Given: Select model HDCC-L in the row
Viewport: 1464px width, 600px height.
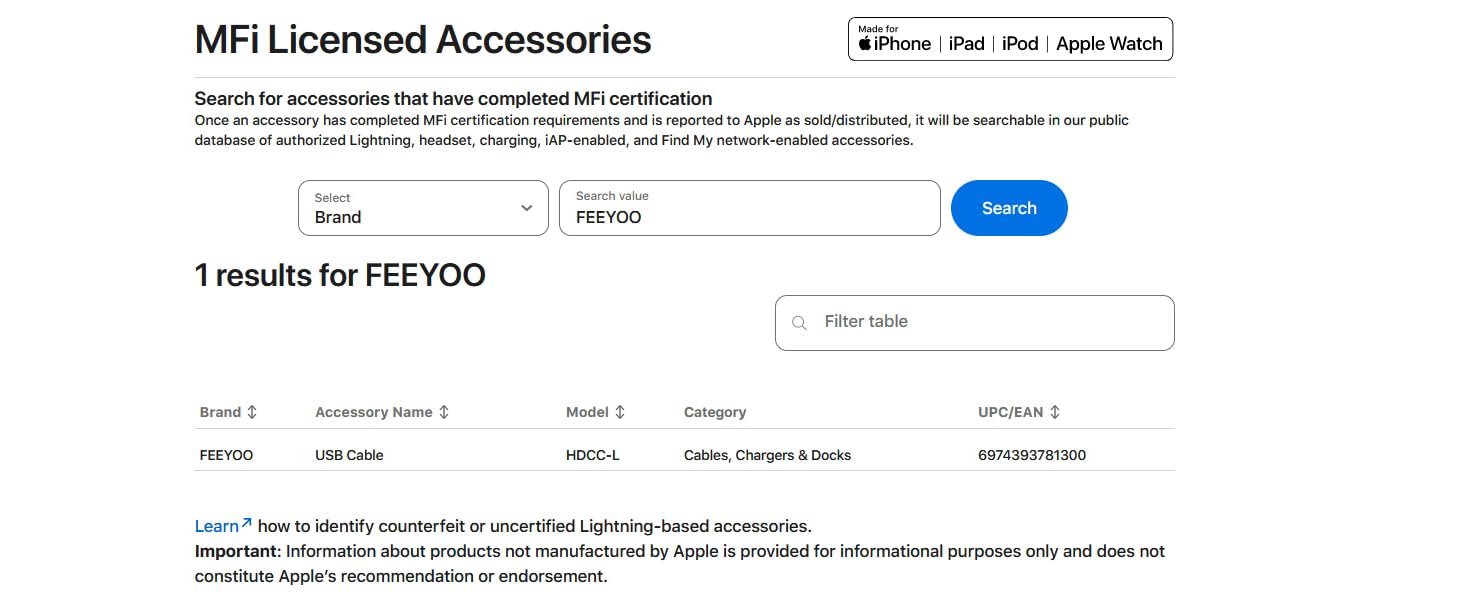Looking at the screenshot, I should [x=593, y=455].
